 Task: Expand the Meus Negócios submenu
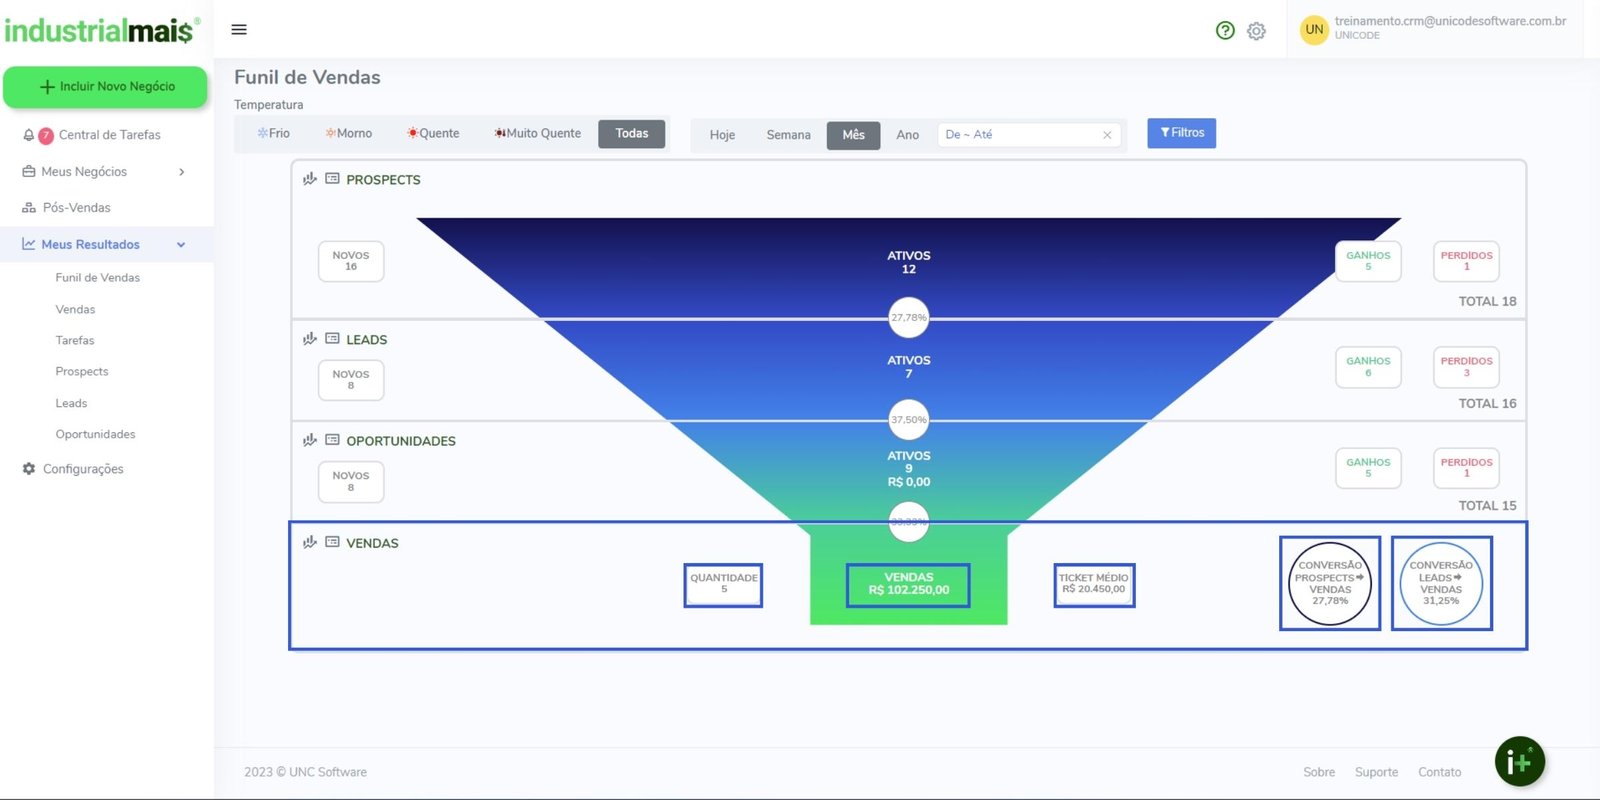click(x=181, y=172)
